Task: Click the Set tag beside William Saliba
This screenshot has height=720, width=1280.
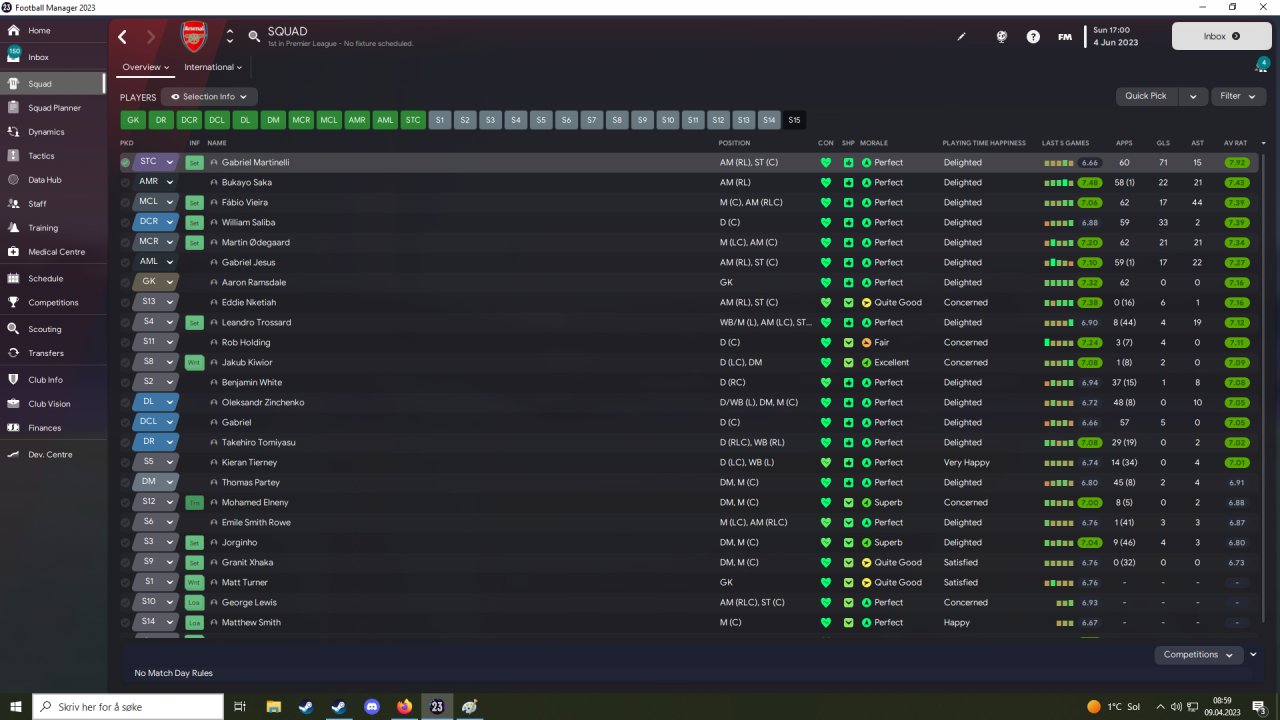Action: pos(195,222)
